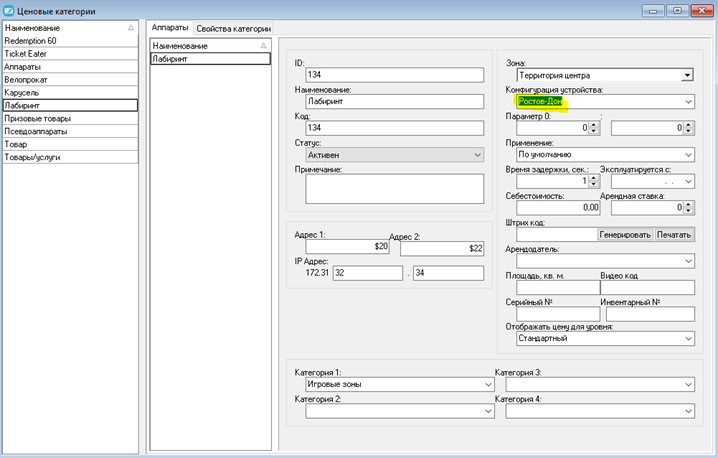Viewport: 718px width, 458px height.
Task: Open the Зона dropdown
Action: pyautogui.click(x=687, y=75)
